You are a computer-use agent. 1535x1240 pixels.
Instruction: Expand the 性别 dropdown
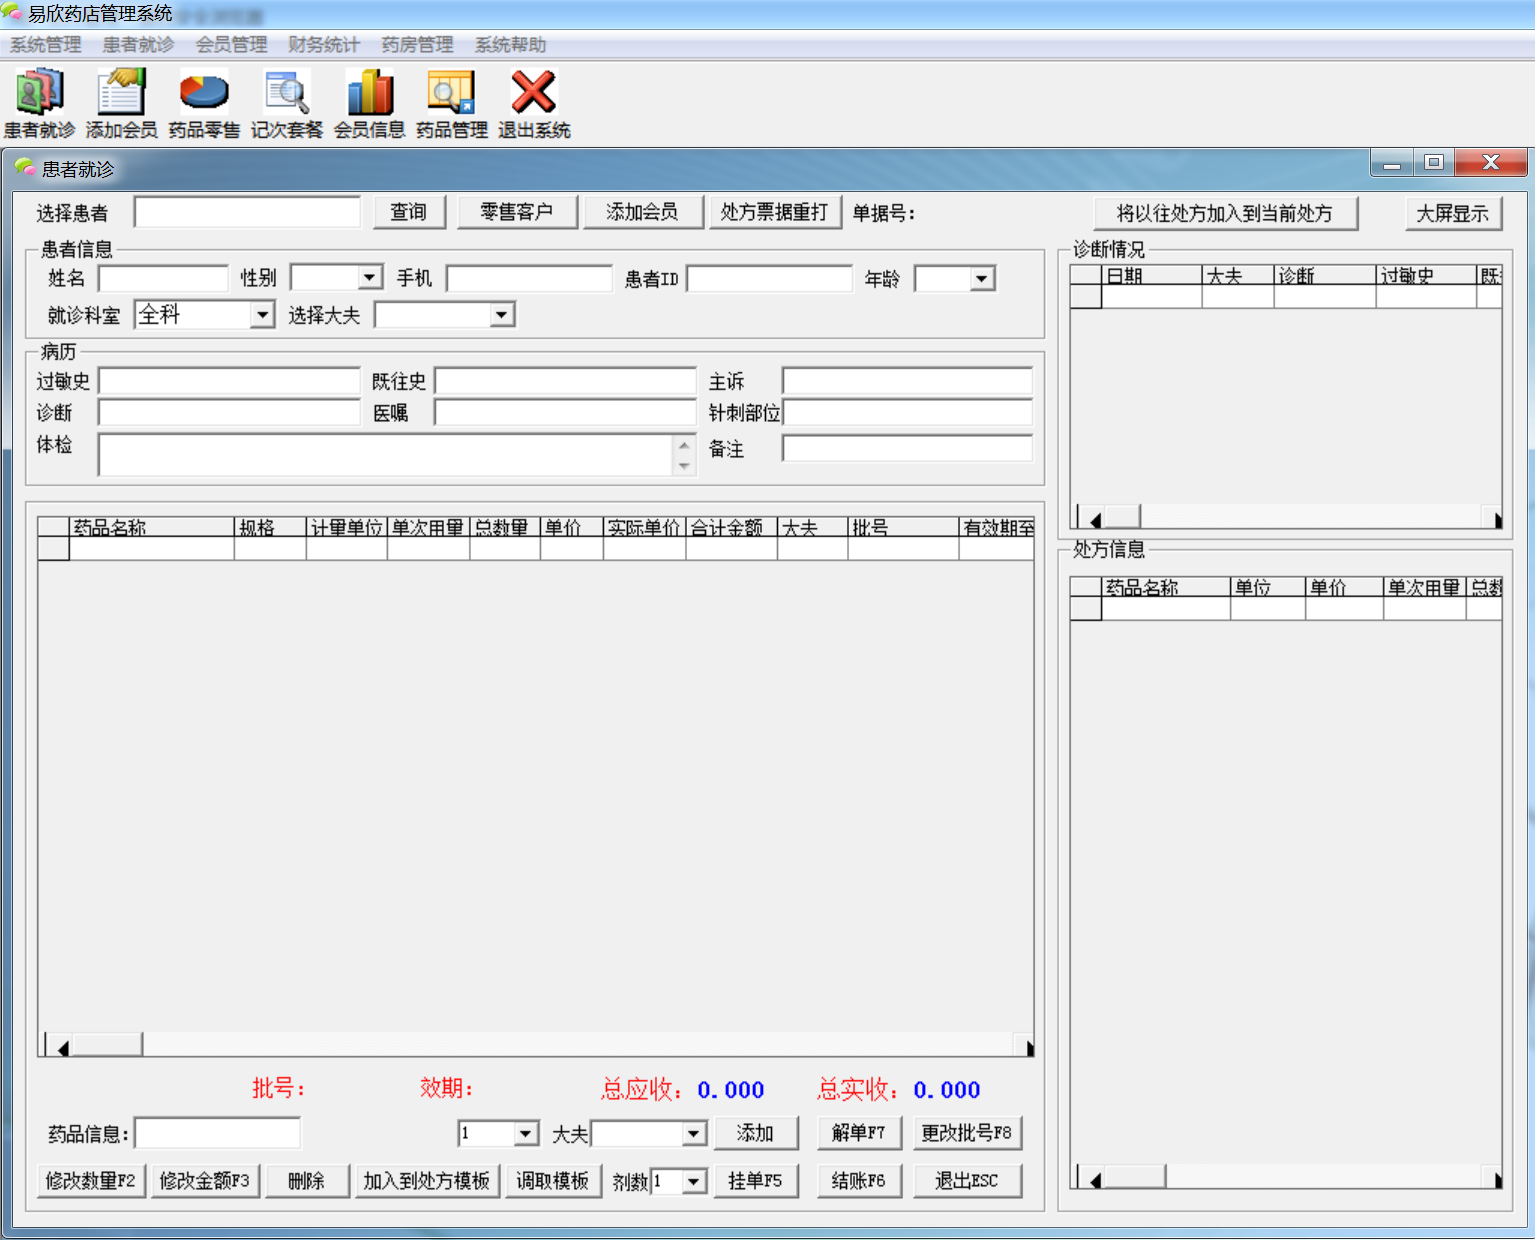point(370,278)
